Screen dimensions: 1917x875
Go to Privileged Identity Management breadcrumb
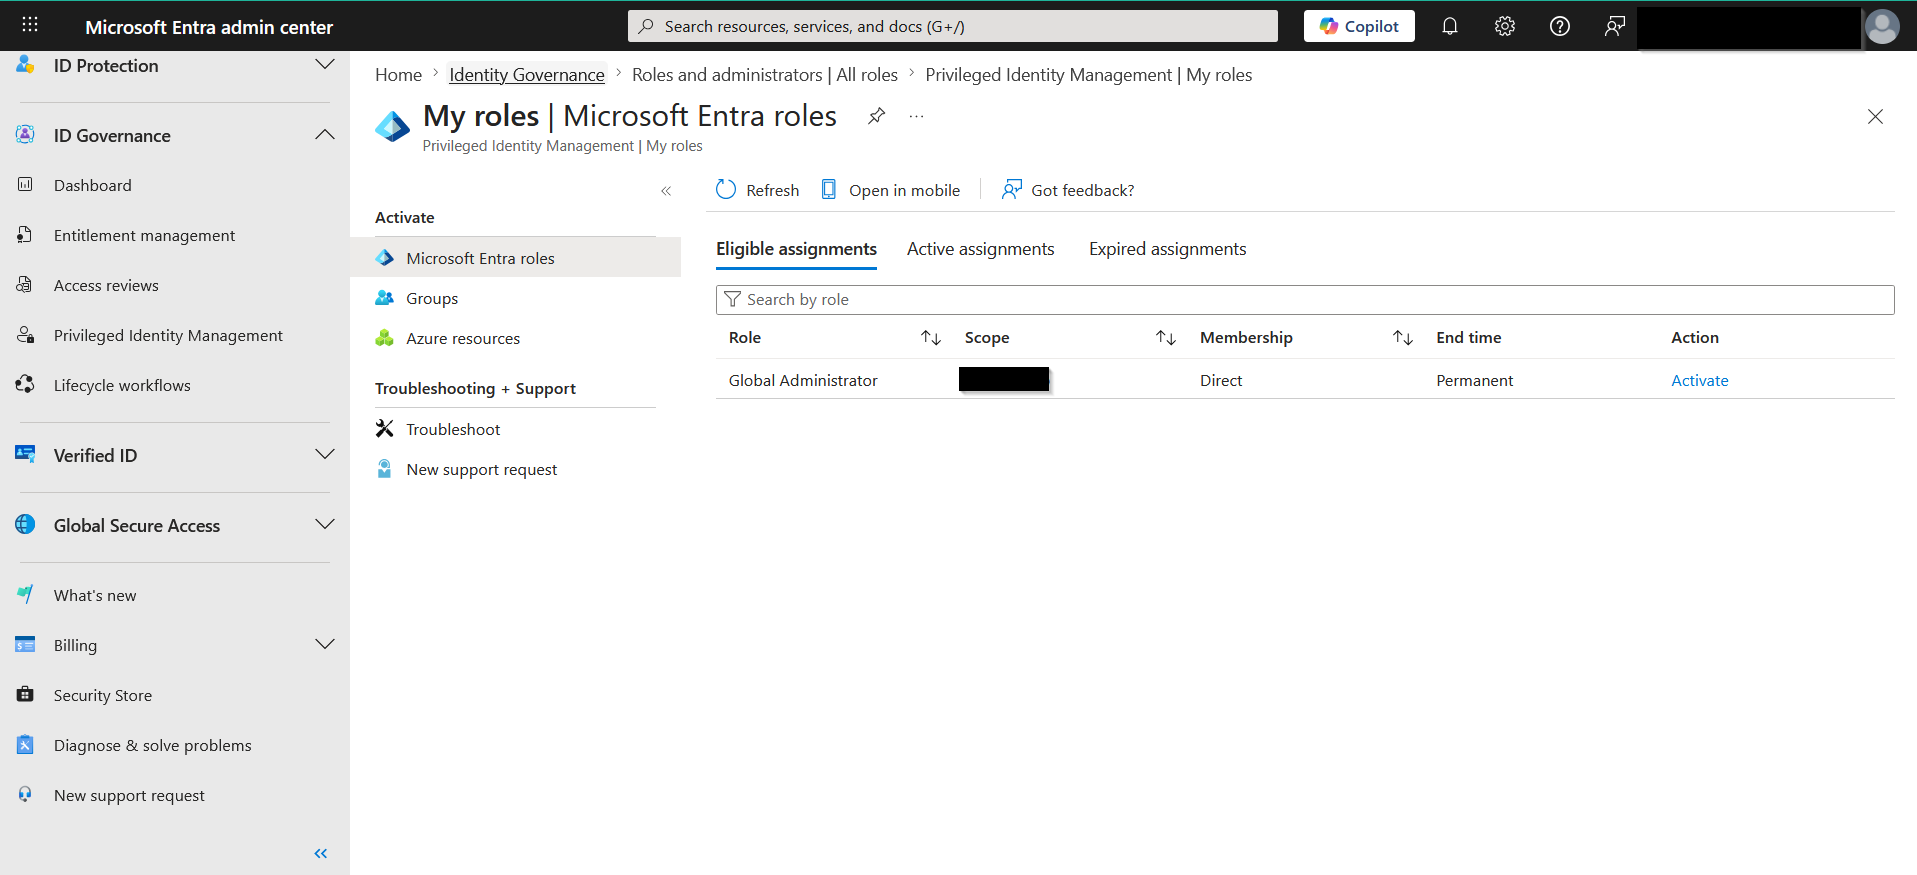tap(1088, 75)
